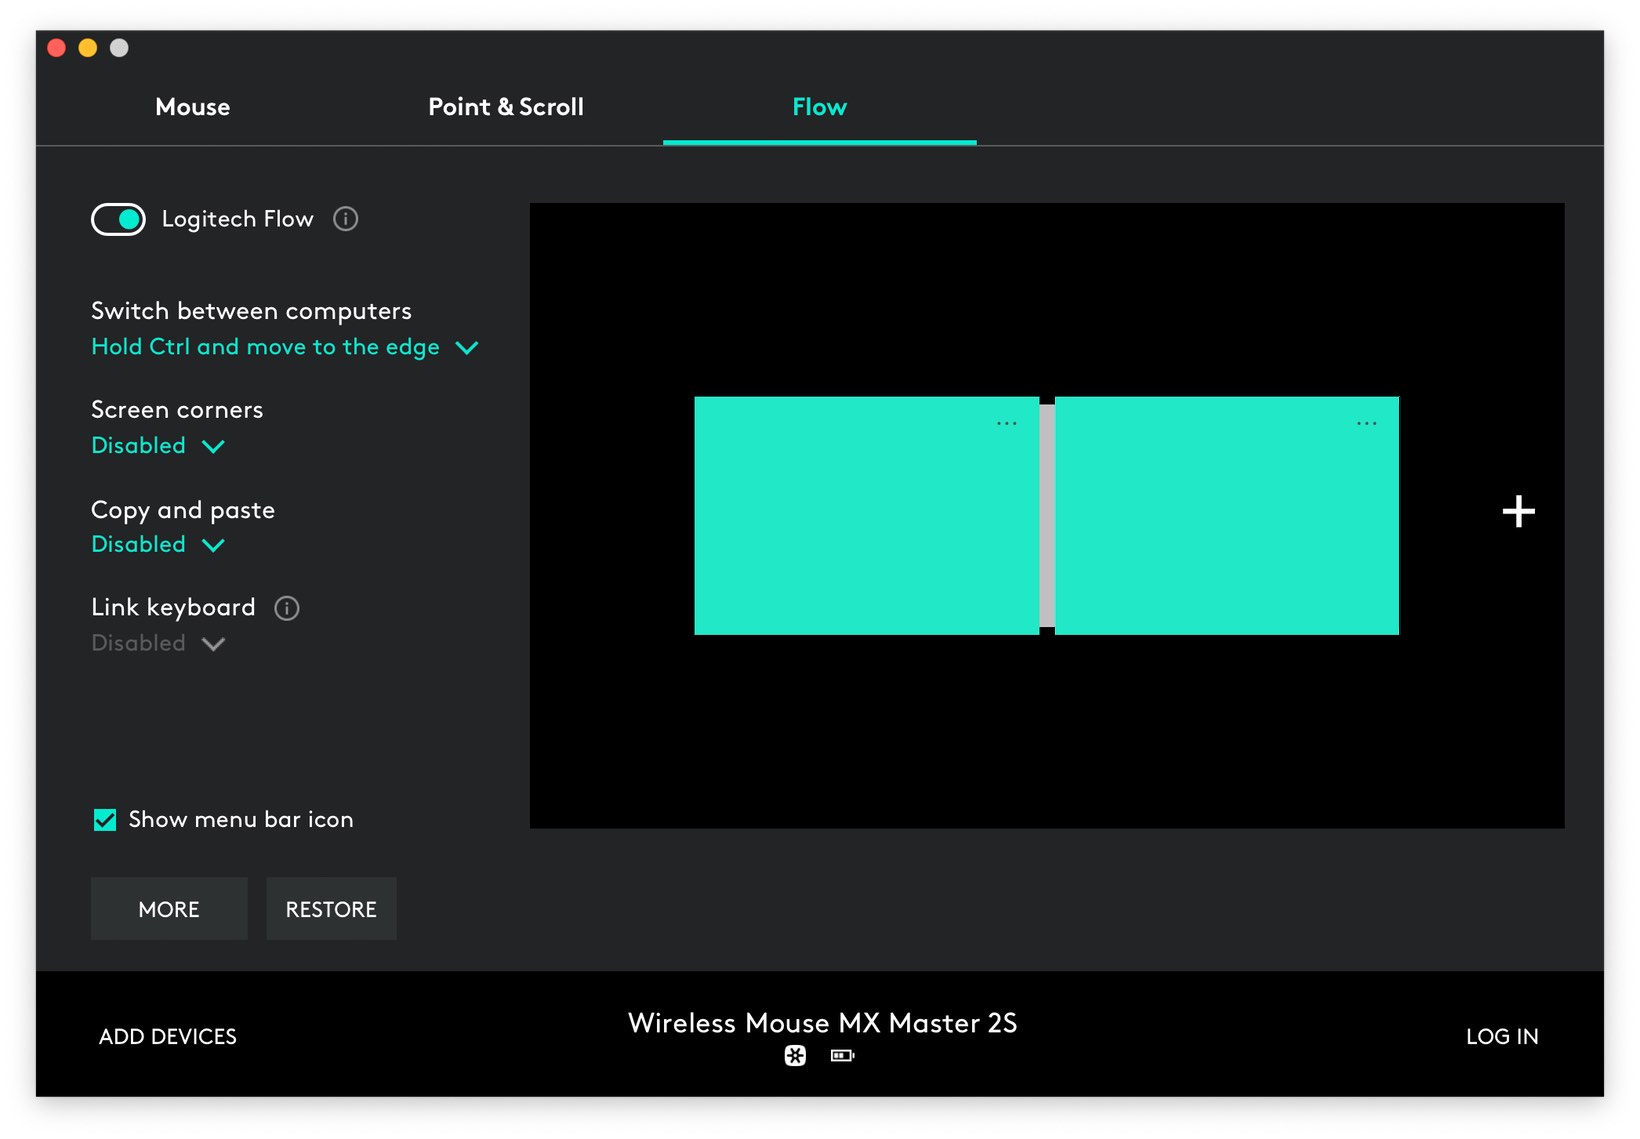Click the Wireless Mouse MX Master 2S title
This screenshot has width=1640, height=1139.
(x=822, y=1023)
